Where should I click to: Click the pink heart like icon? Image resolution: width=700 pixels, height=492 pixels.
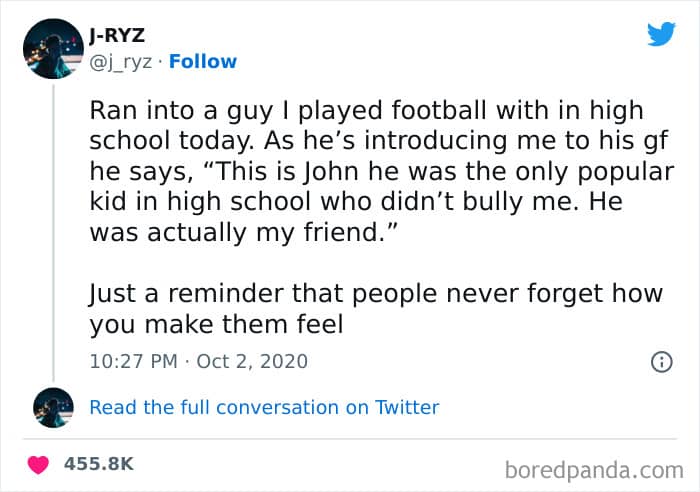click(38, 465)
